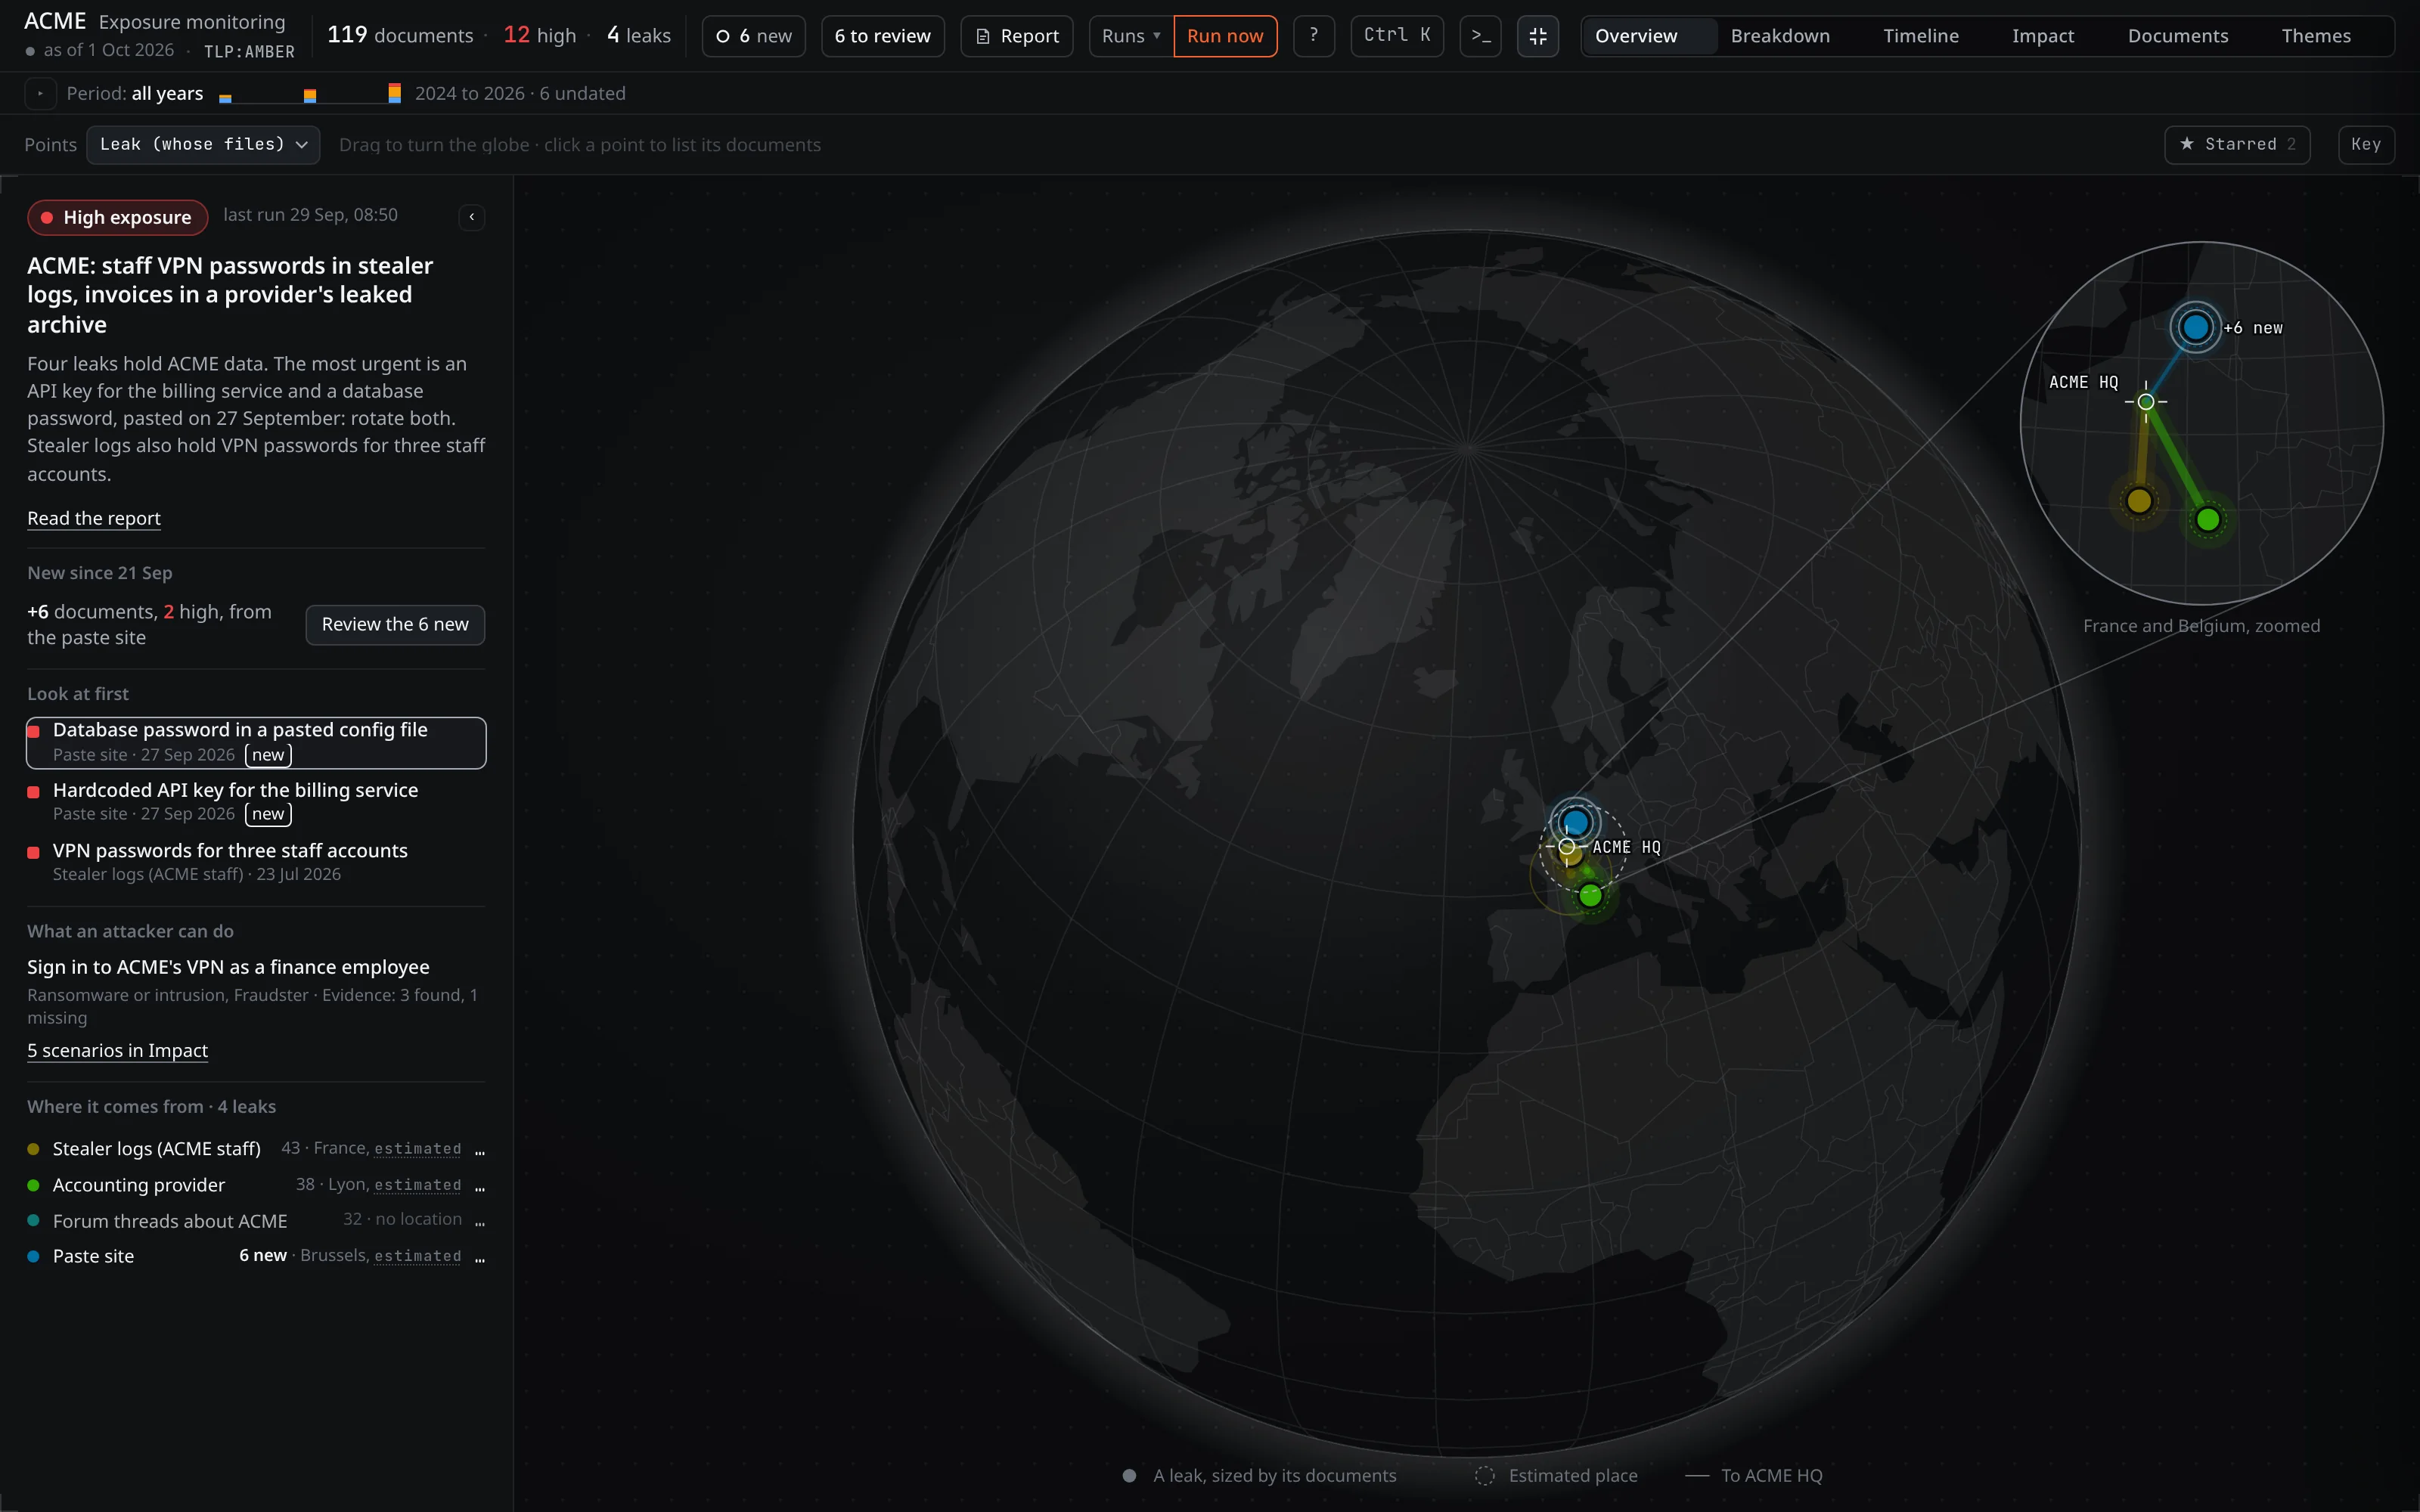Screen dimensions: 2420x1512
Task: Toggle the 6 to review filter
Action: tap(882, 36)
